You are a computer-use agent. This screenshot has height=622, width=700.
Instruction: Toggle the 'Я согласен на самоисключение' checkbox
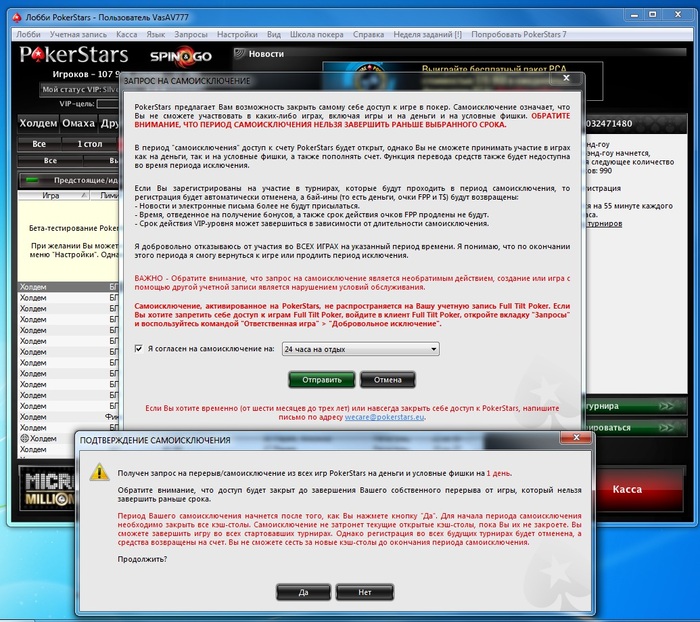pyautogui.click(x=138, y=349)
